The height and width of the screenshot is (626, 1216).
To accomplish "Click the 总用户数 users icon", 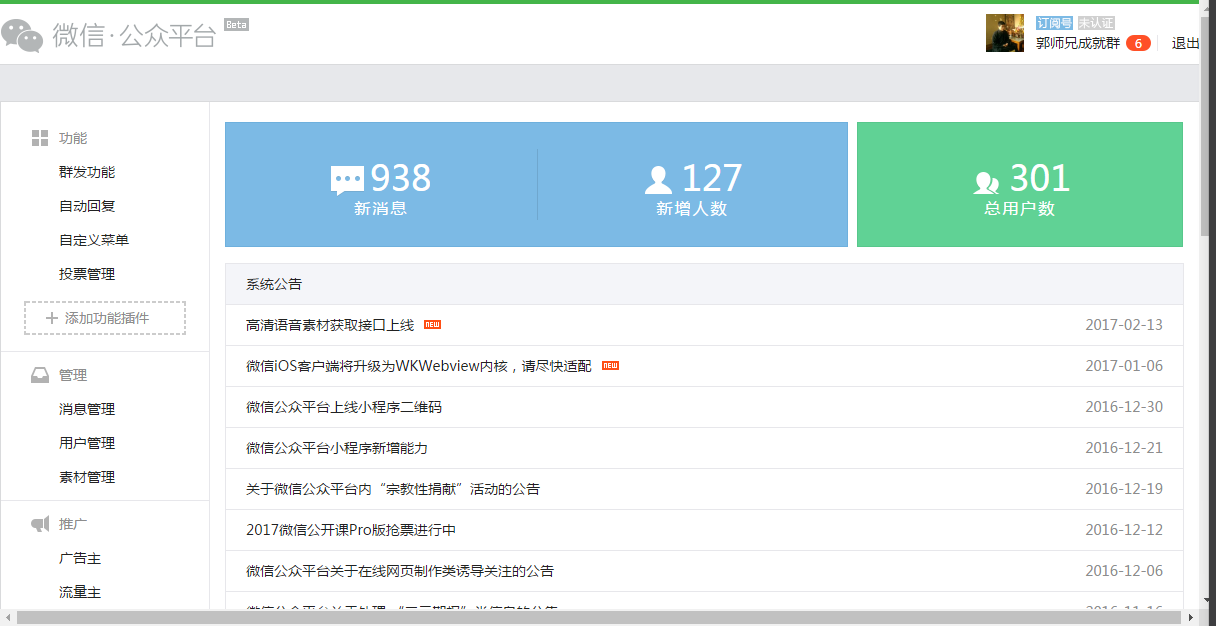I will coord(987,182).
